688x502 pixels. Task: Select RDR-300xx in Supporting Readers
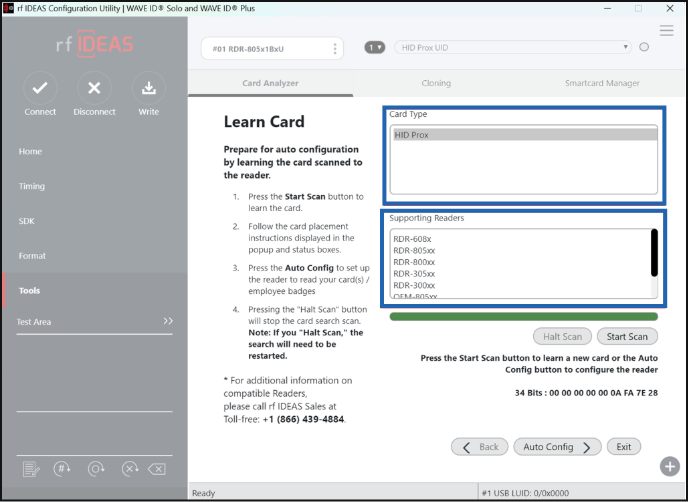(x=414, y=285)
